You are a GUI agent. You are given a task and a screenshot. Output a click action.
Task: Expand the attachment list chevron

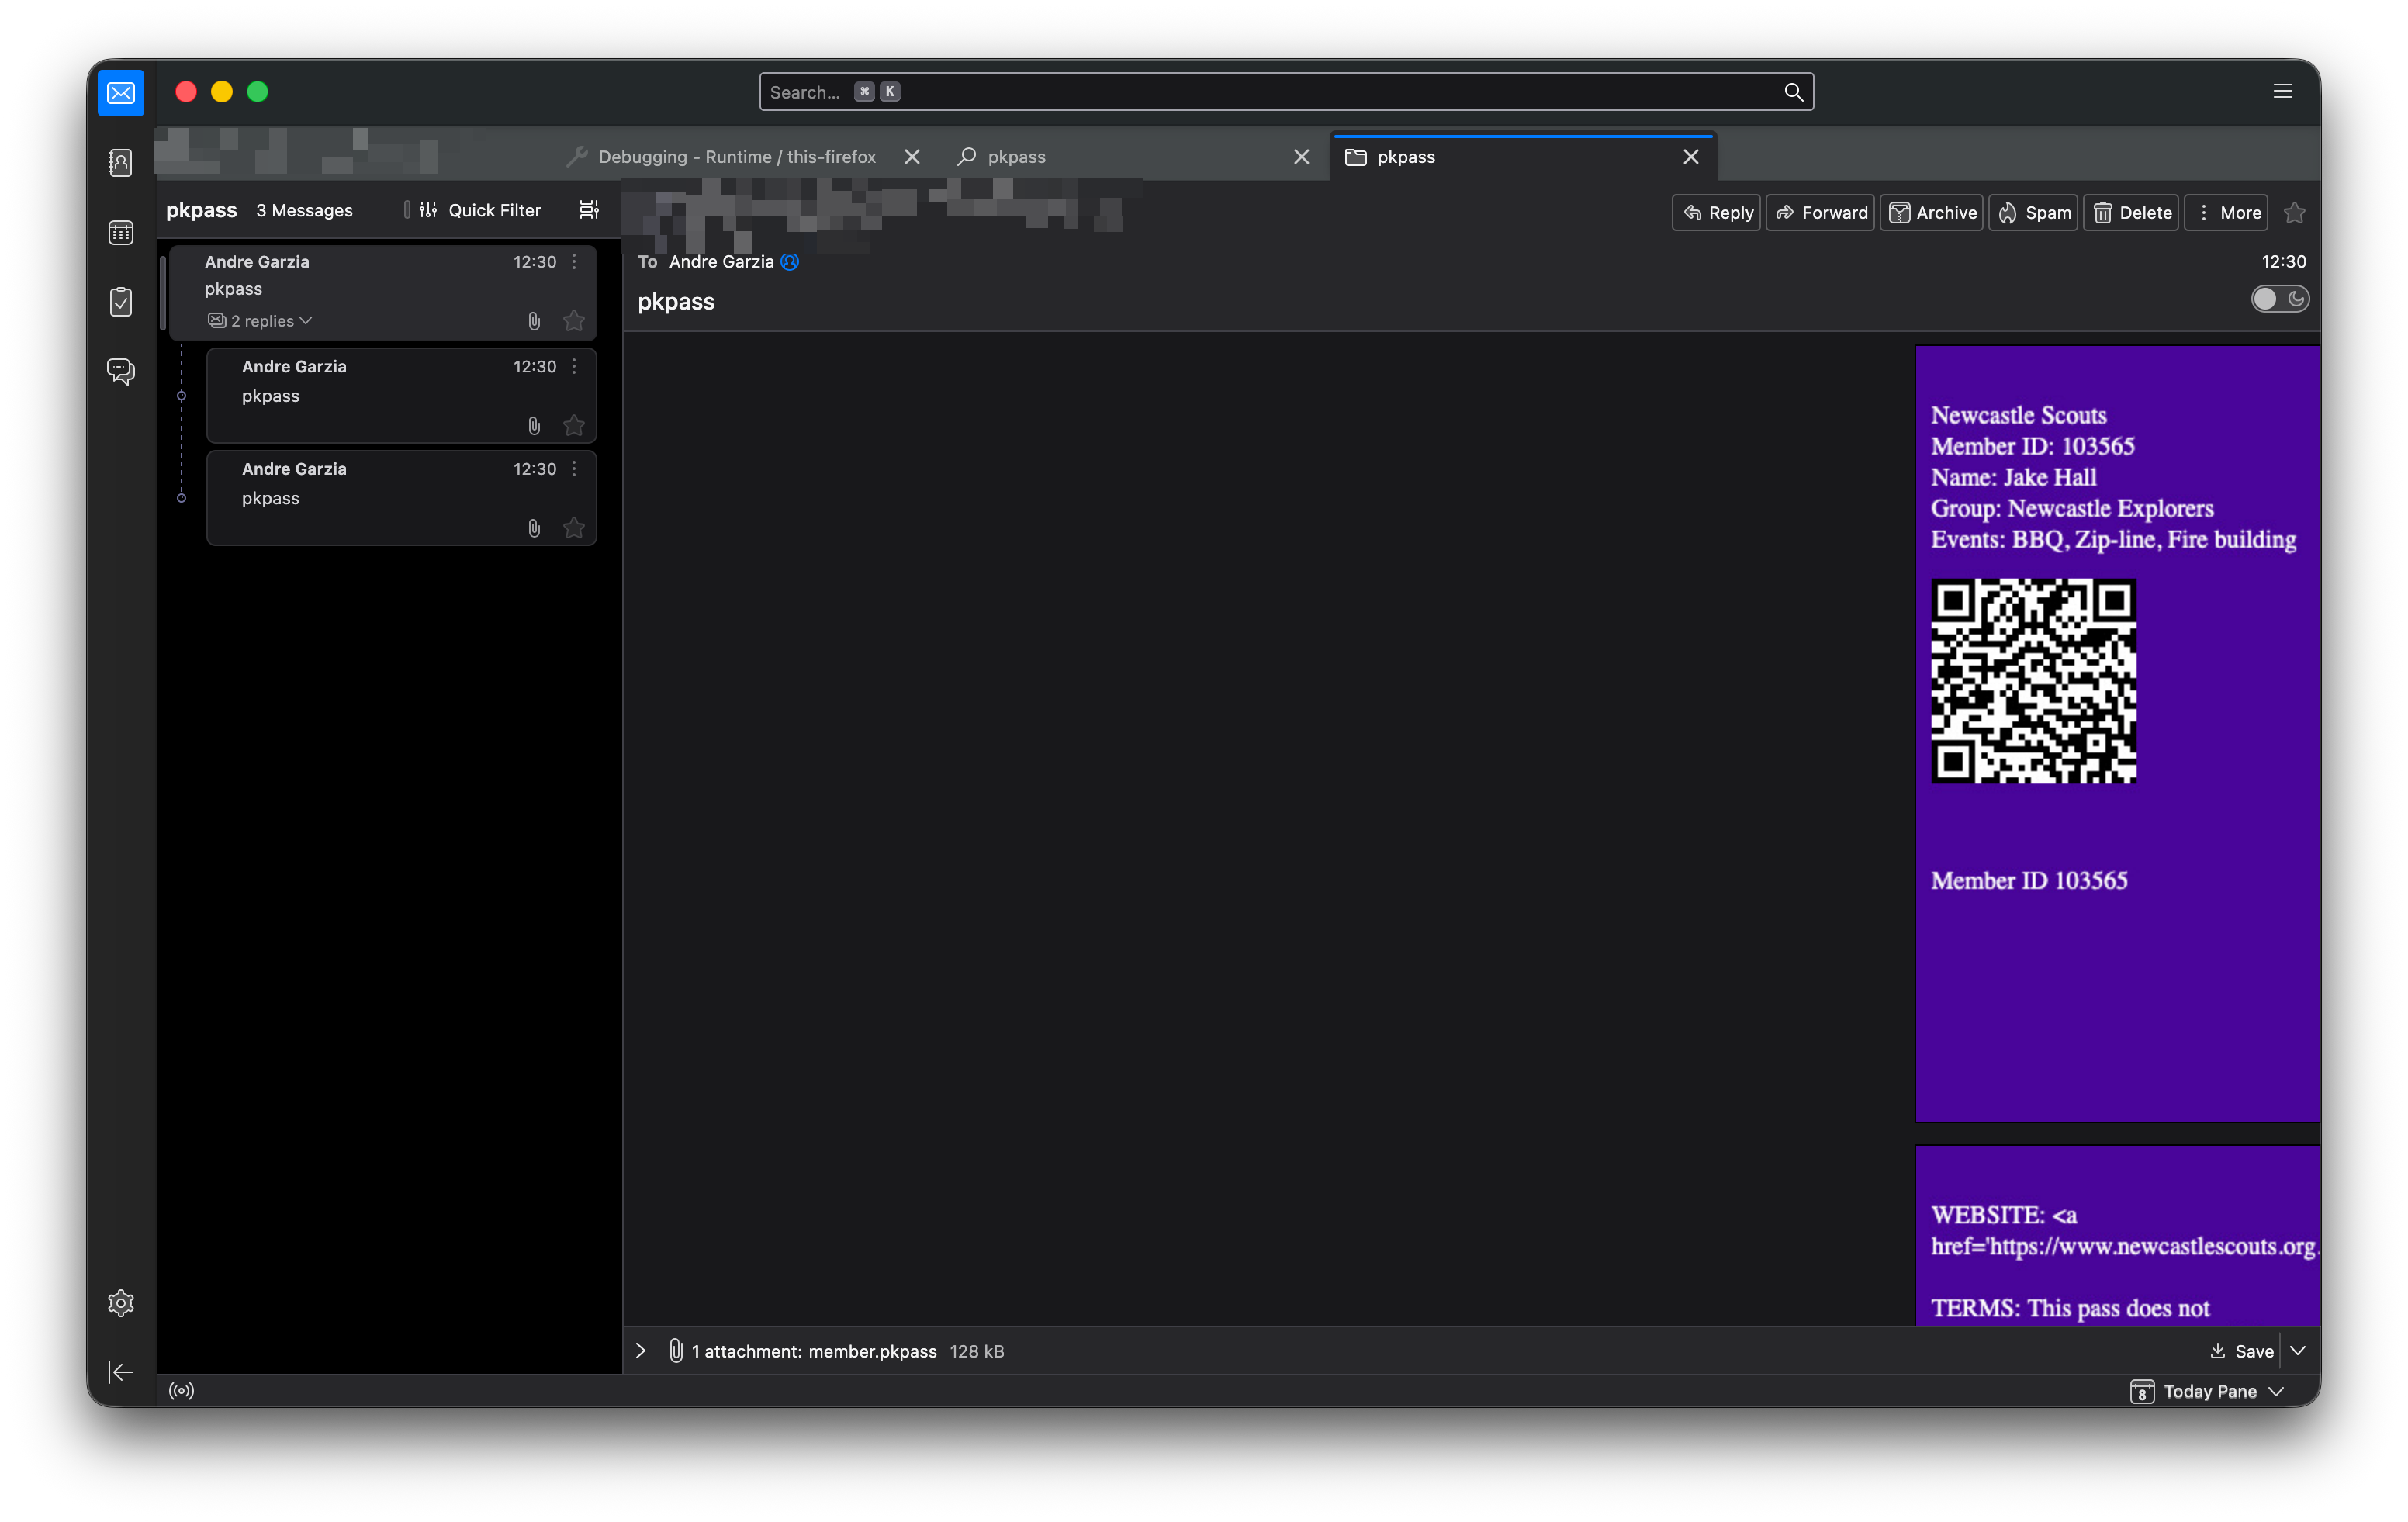(x=641, y=1351)
